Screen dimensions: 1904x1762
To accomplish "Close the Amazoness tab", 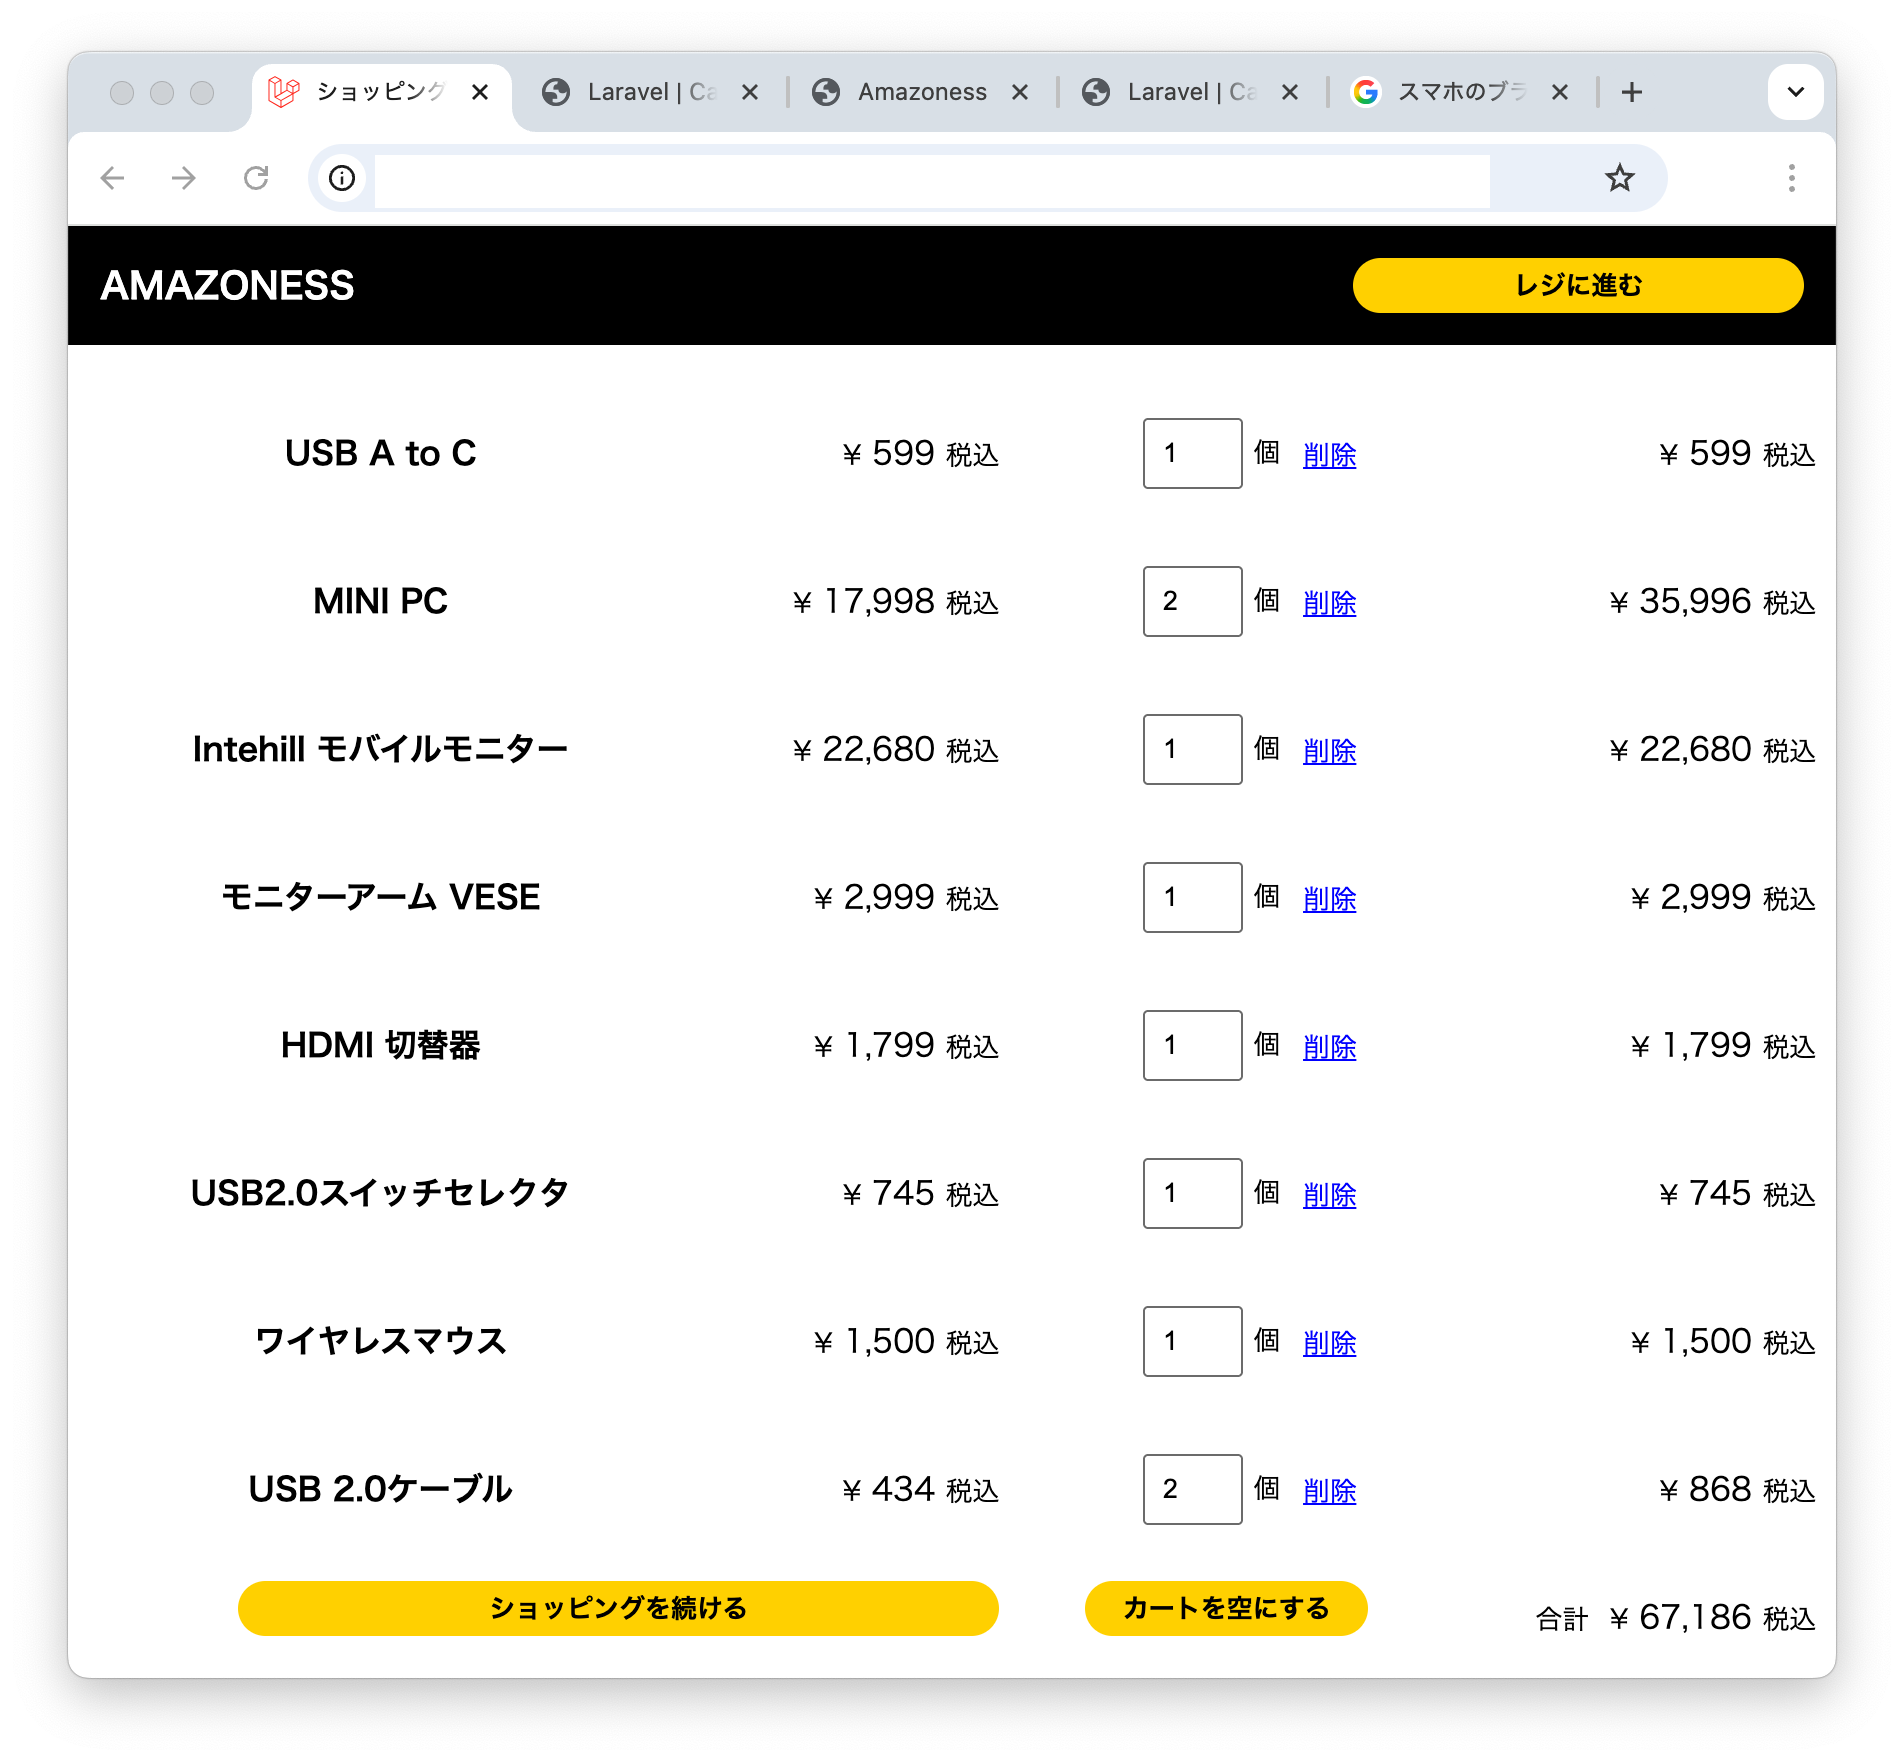I will [1020, 92].
